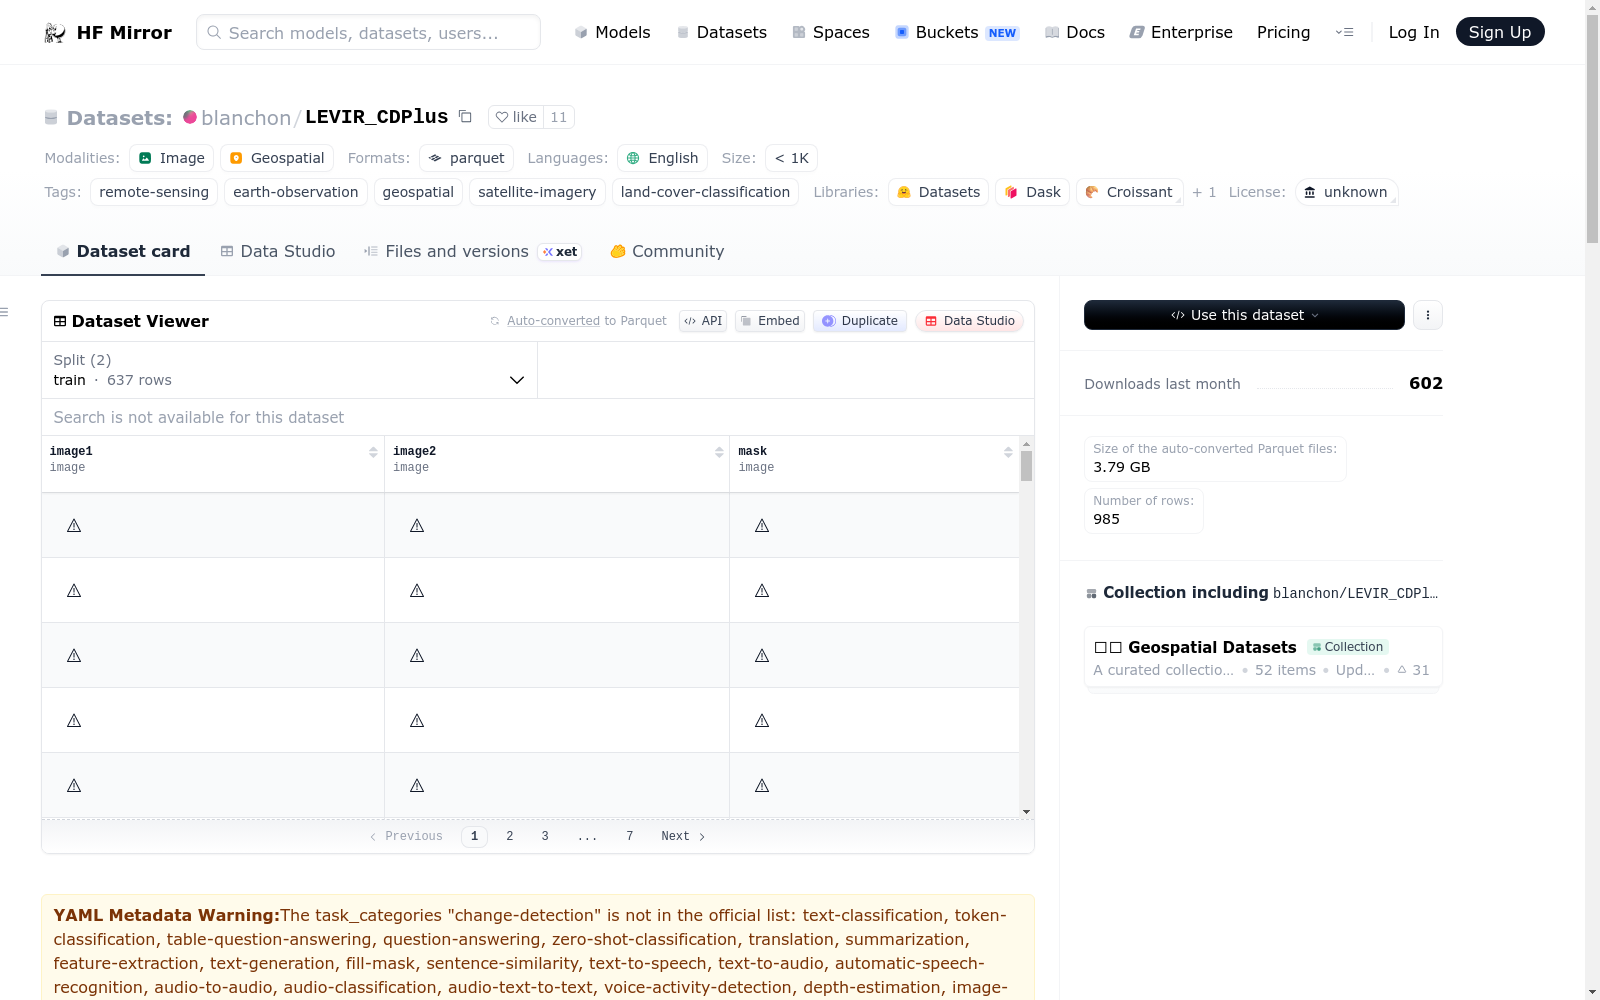Open the Files and versions tab
This screenshot has height=1000, width=1600.
coord(473,251)
